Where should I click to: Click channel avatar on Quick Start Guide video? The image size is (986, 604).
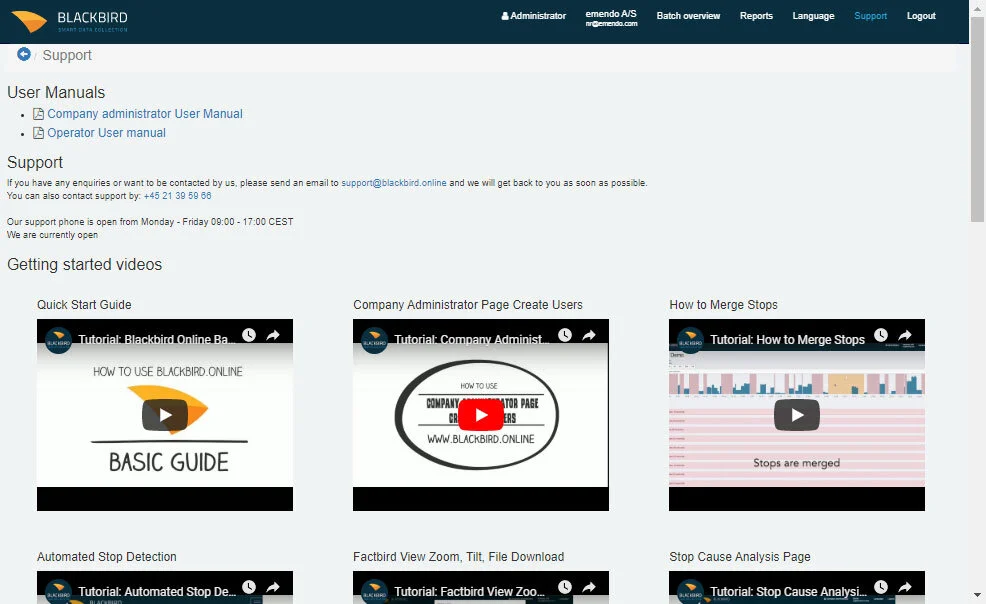[x=58, y=340]
